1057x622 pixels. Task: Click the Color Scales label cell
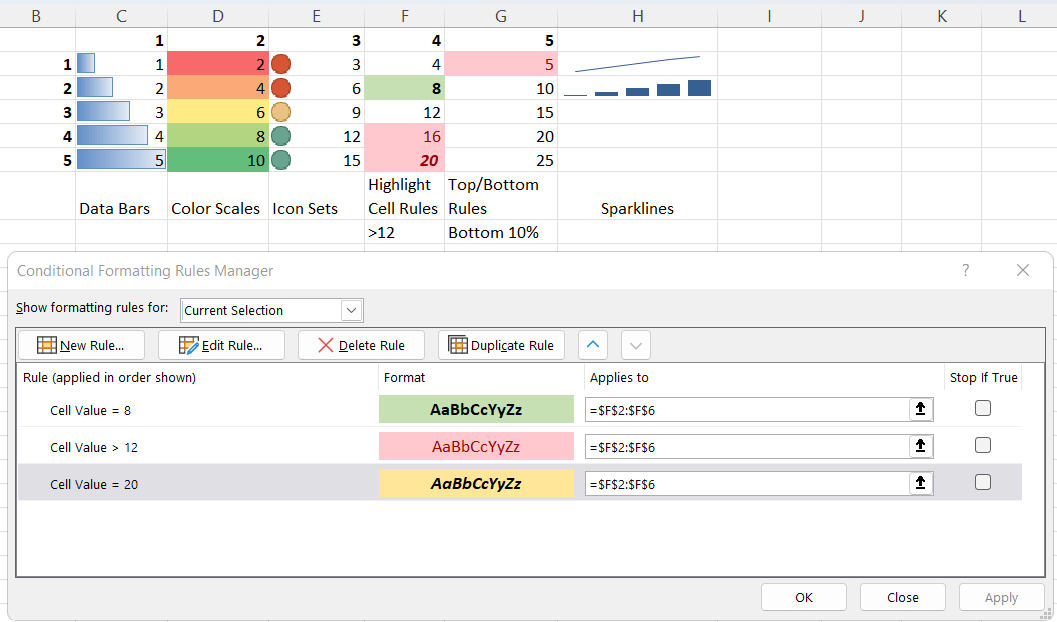click(x=218, y=195)
